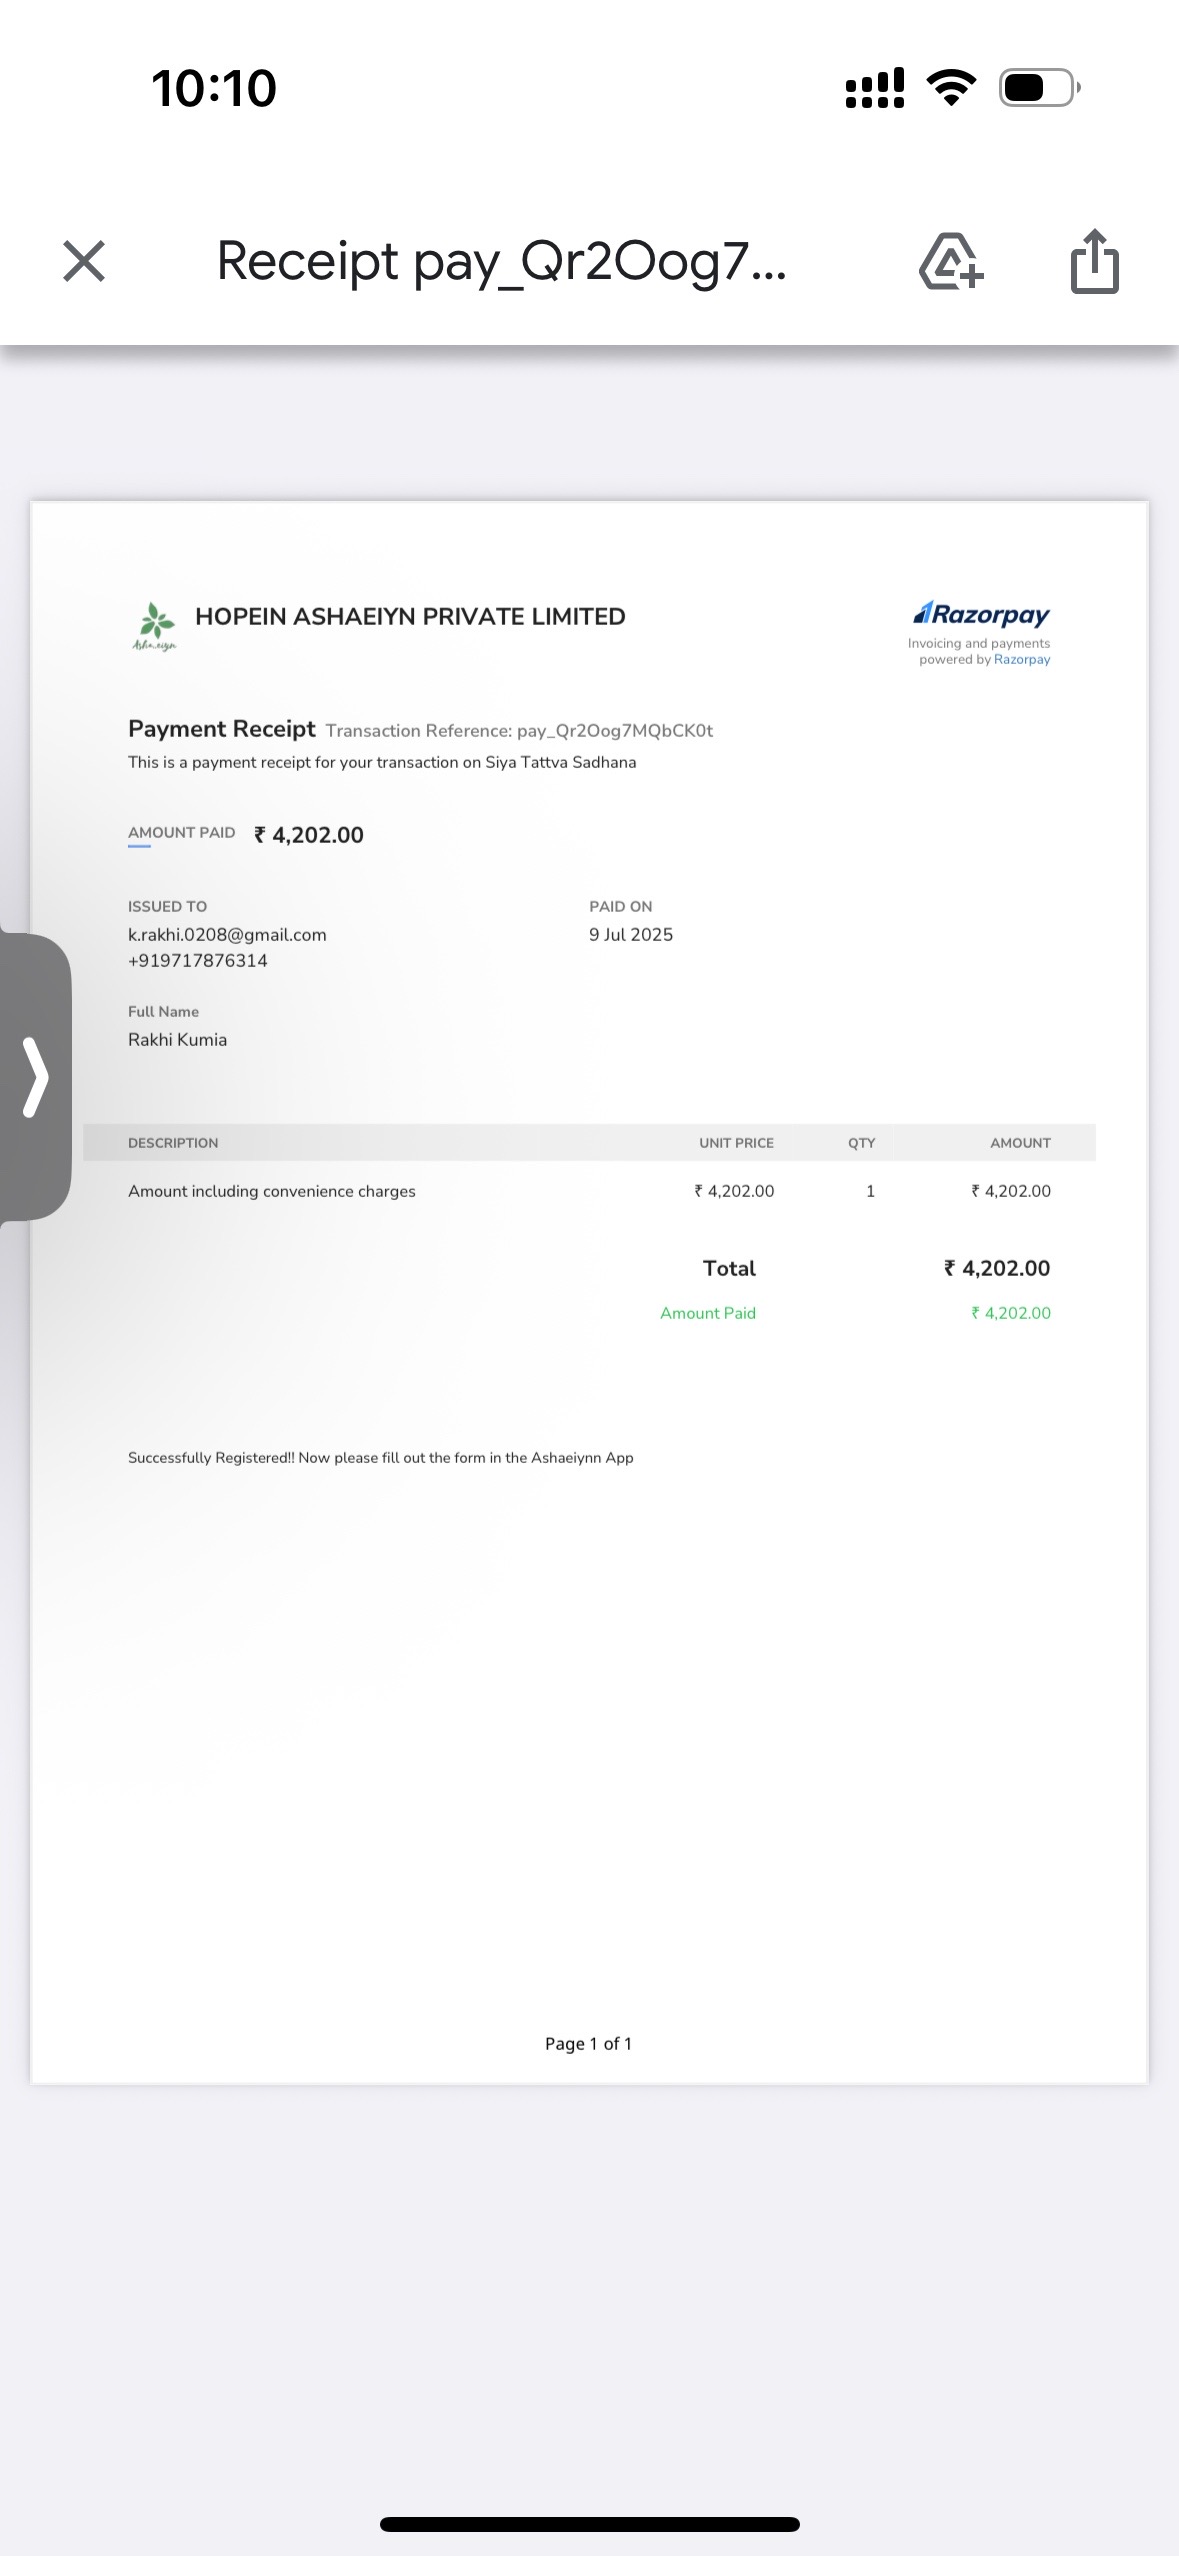Screen dimensions: 1179x2556
Task: Tap the green Amount Paid label
Action: (x=708, y=1313)
